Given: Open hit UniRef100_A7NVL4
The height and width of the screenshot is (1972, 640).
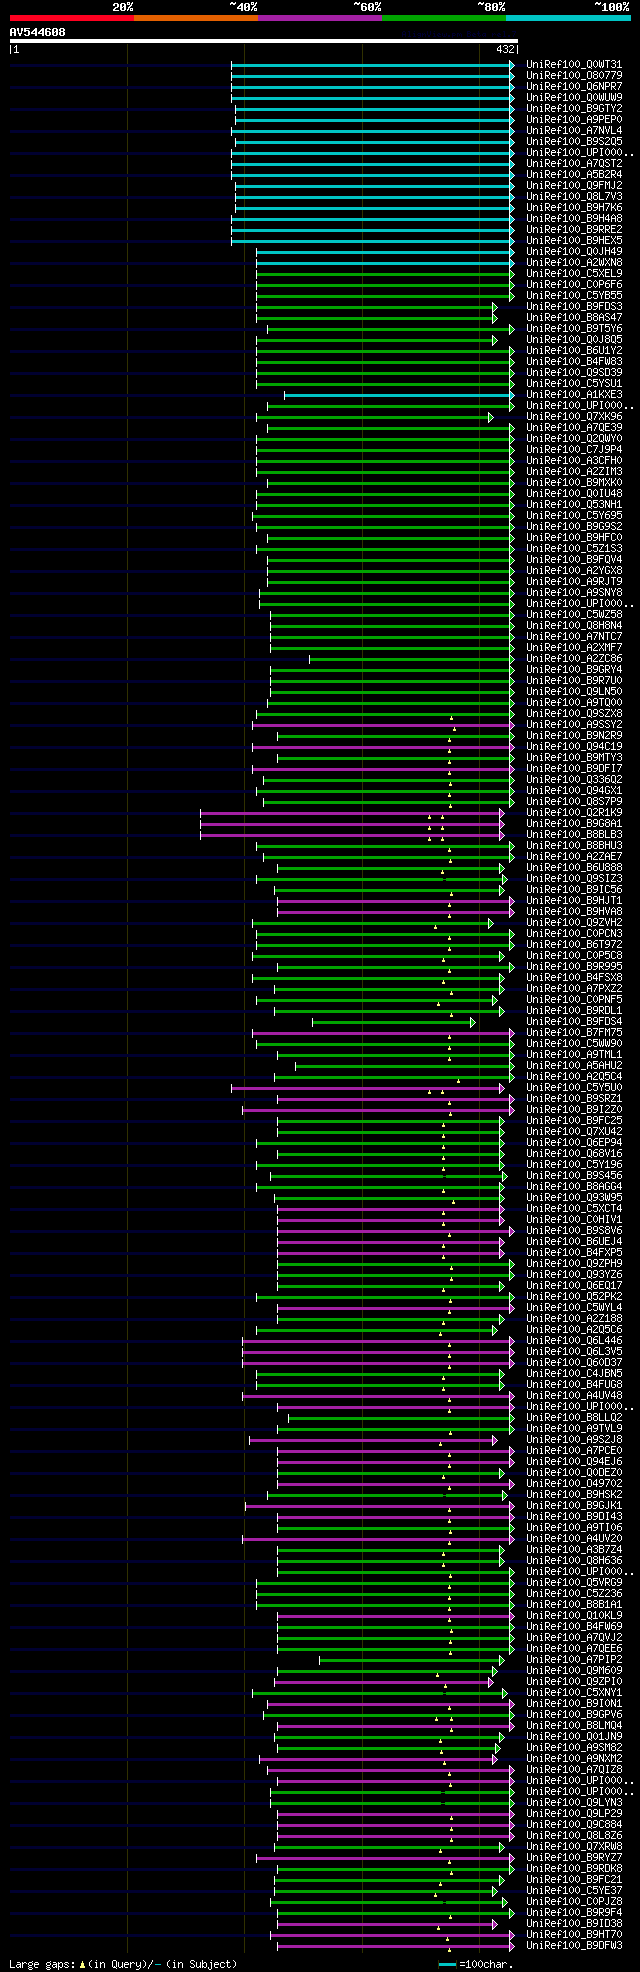Looking at the screenshot, I should click(574, 131).
